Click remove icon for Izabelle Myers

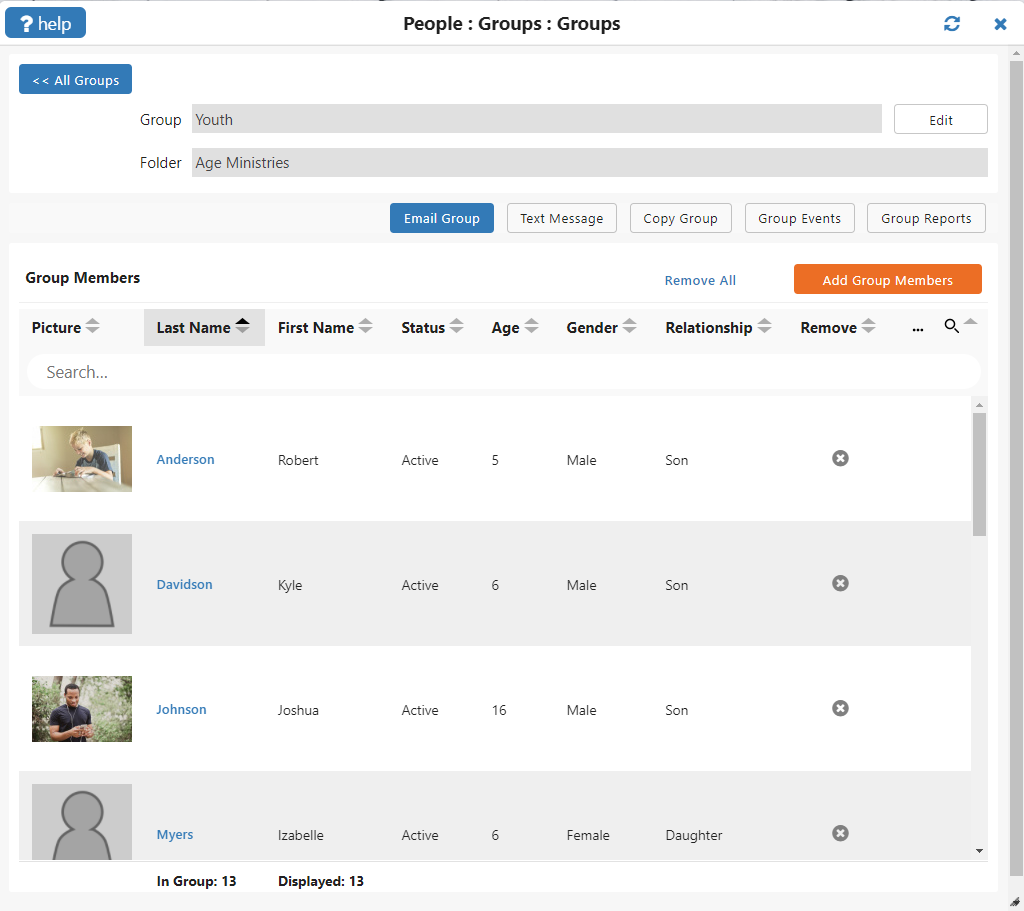coord(840,833)
